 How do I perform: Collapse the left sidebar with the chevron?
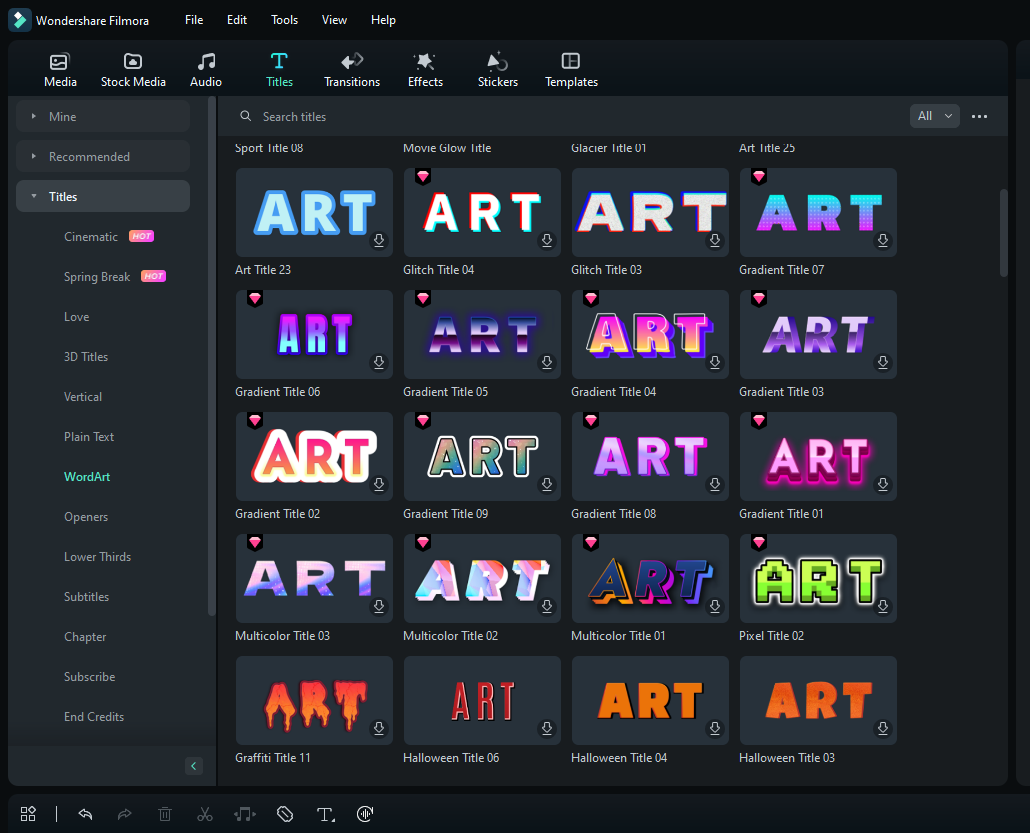(x=193, y=765)
